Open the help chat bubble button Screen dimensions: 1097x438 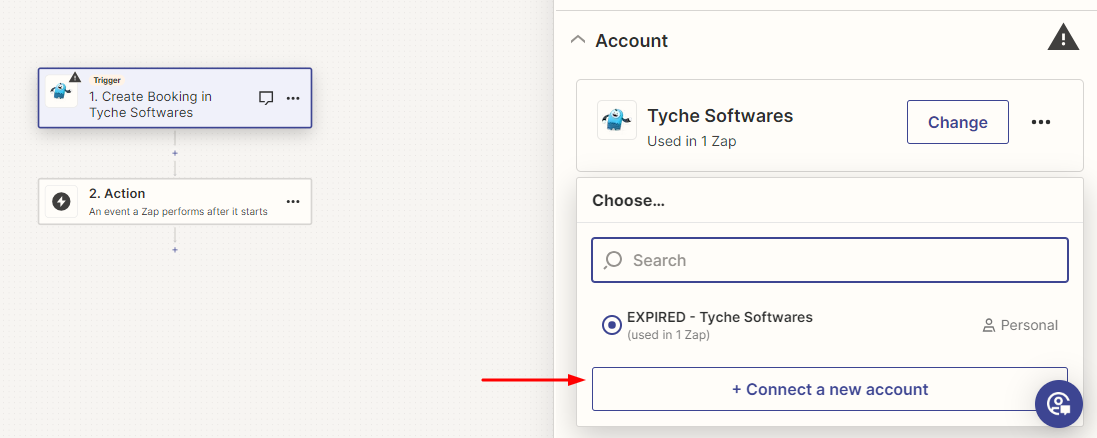1059,404
